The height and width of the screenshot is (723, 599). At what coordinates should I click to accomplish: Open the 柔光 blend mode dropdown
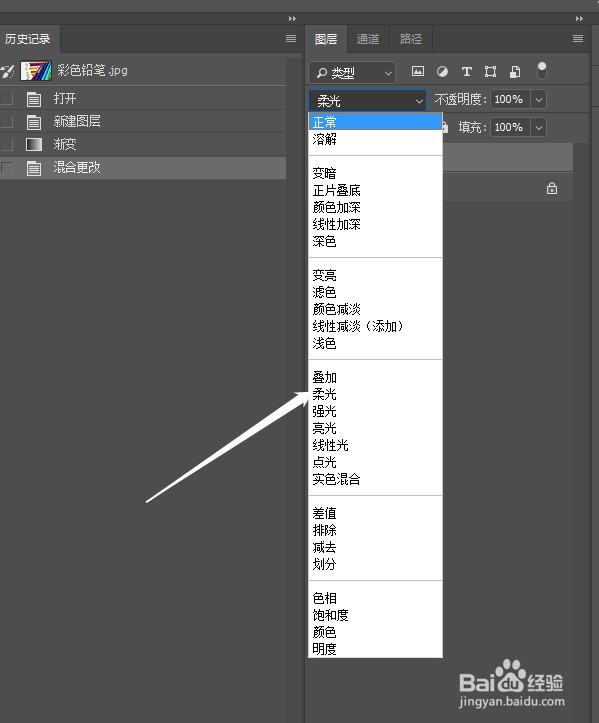click(368, 101)
